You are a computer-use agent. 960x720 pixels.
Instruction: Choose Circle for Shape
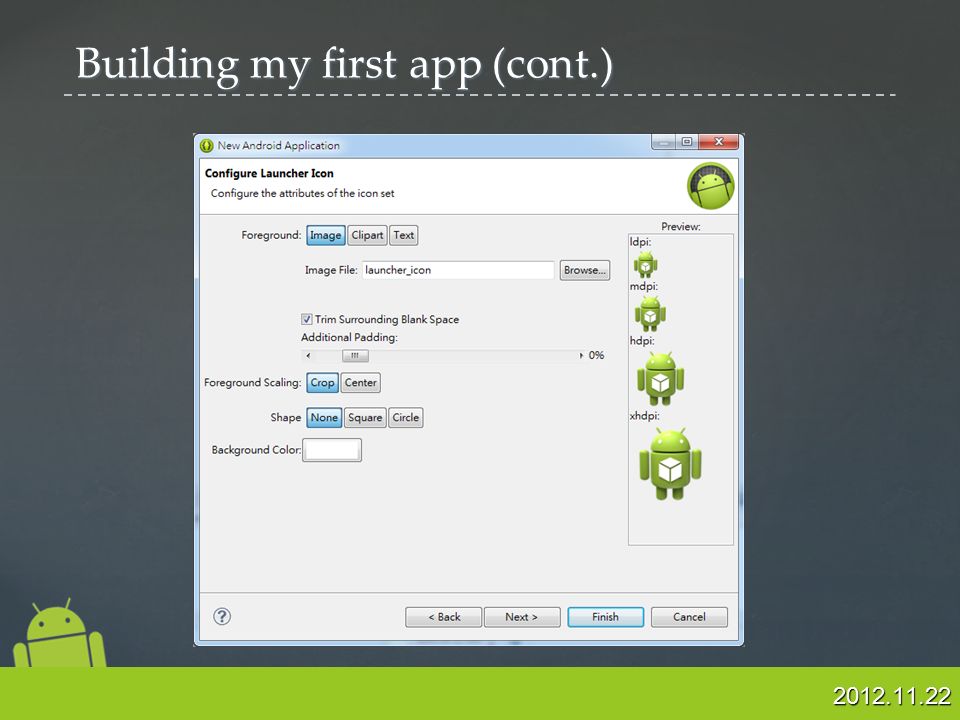pyautogui.click(x=405, y=418)
